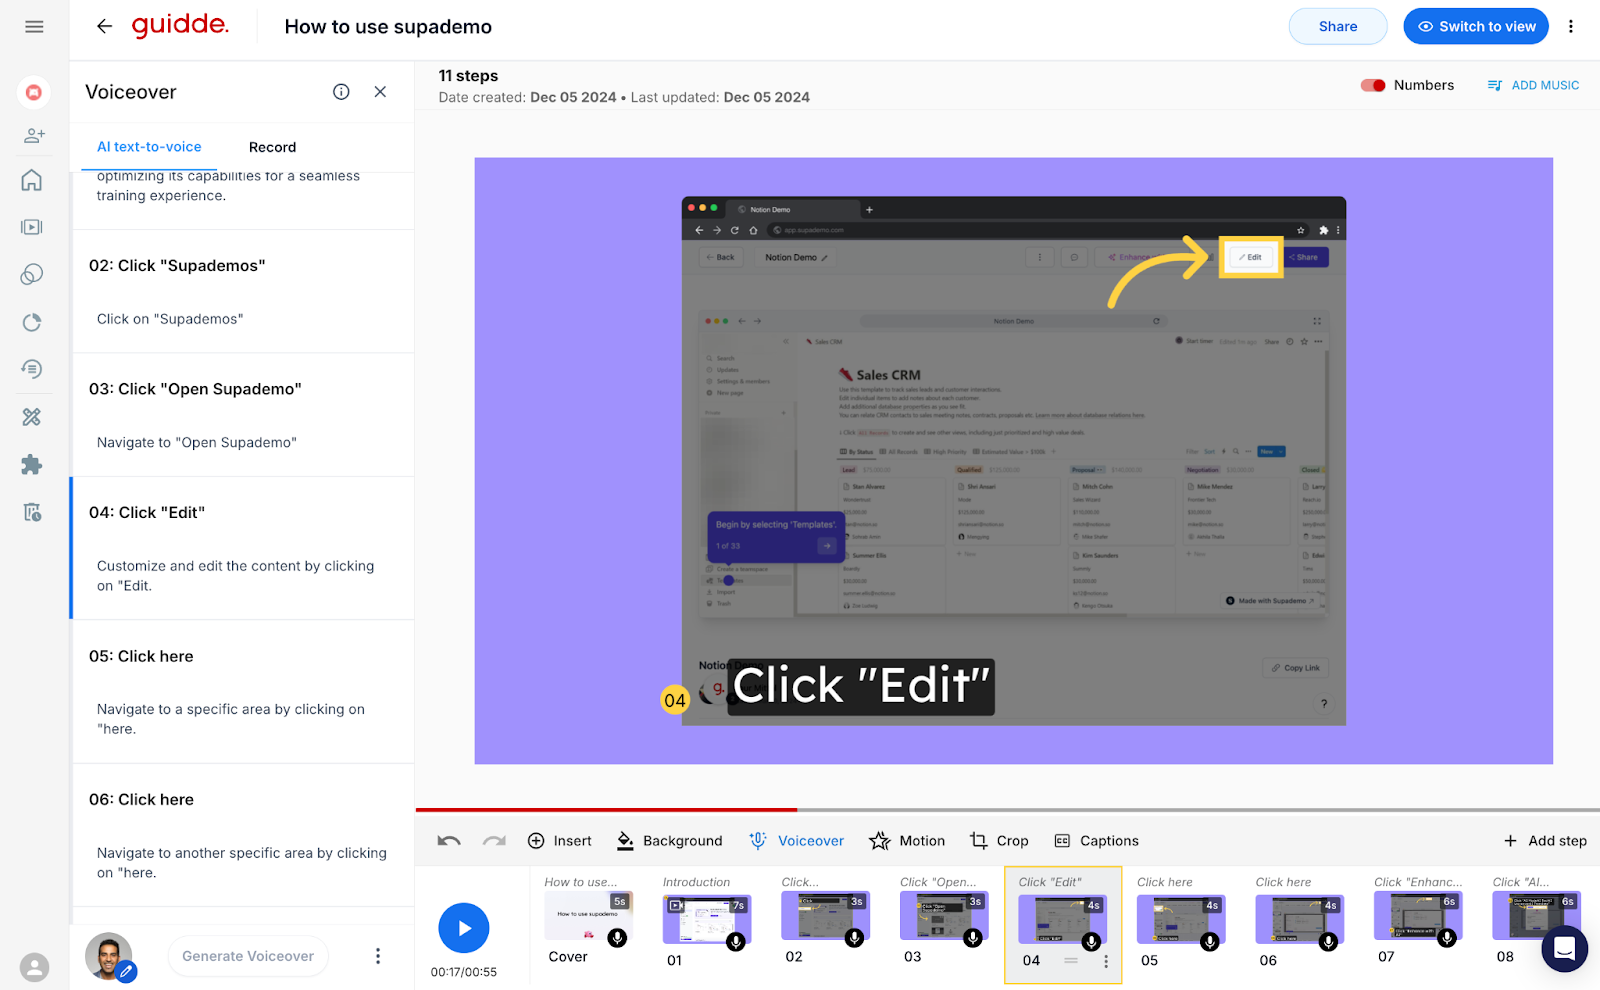Screen dimensions: 1600x990
Task: Click the video preview canvas
Action: pyautogui.click(x=1013, y=461)
